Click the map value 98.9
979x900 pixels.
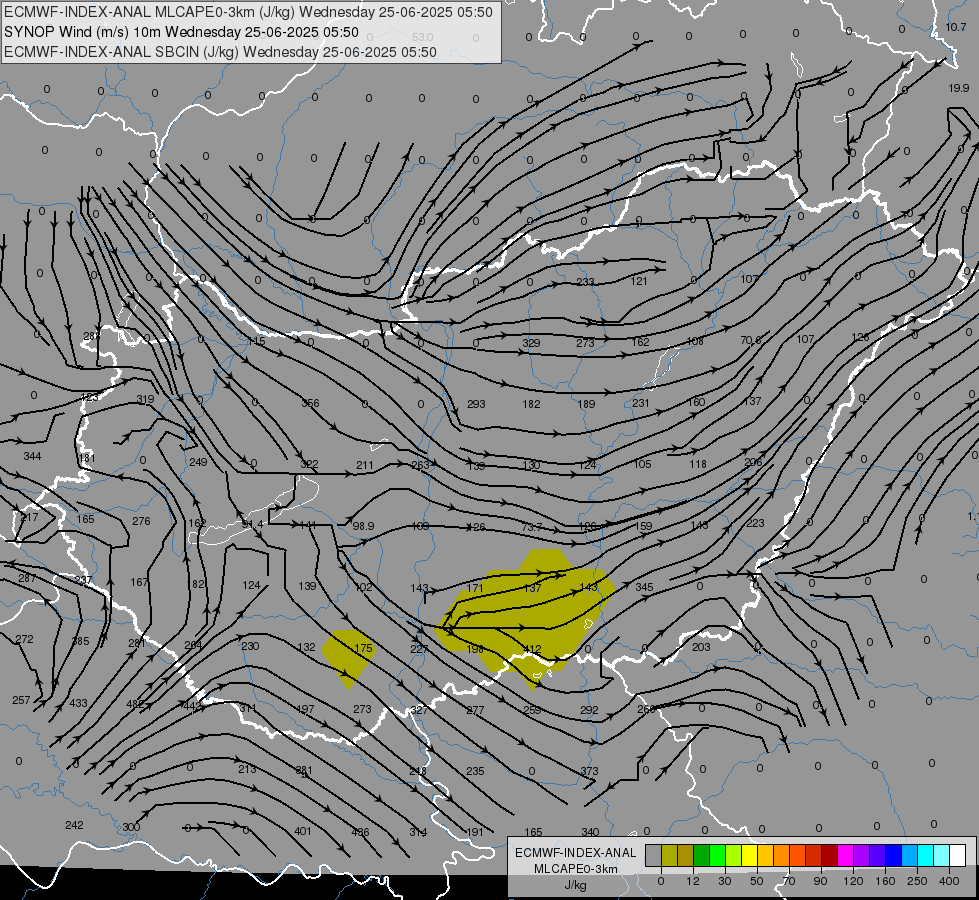pos(363,526)
